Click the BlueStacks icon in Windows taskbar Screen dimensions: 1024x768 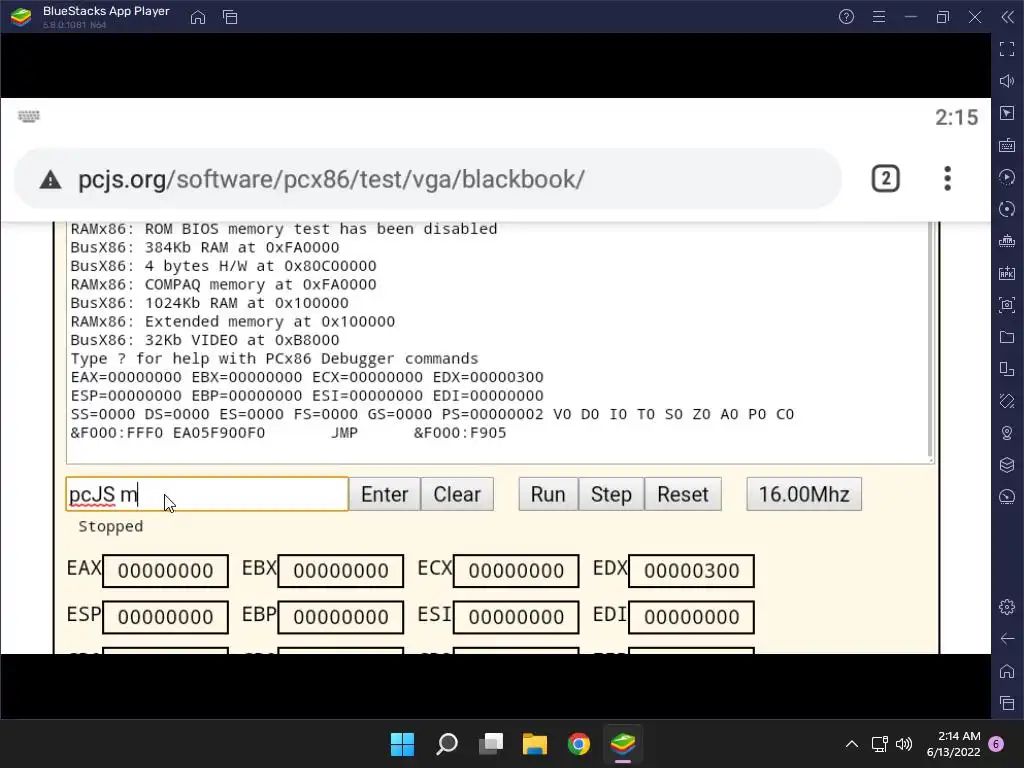tap(623, 744)
